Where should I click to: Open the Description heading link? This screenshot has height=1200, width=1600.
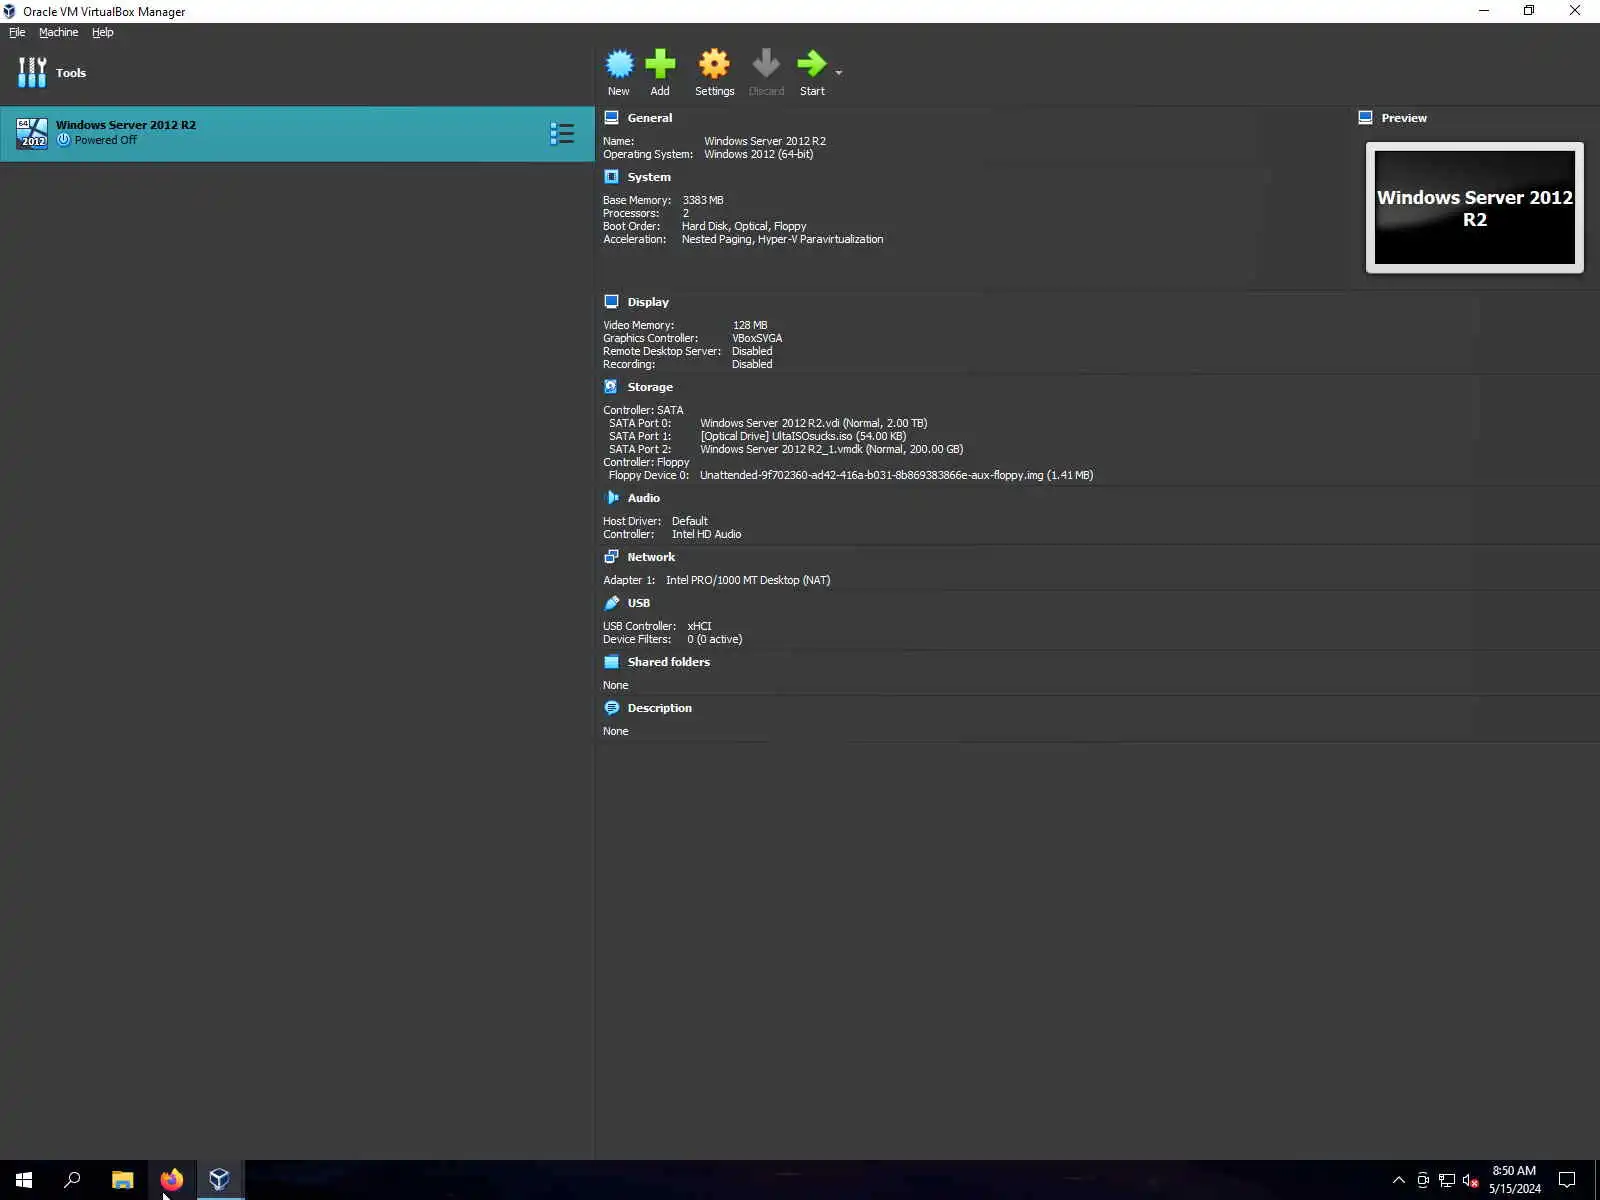point(660,708)
